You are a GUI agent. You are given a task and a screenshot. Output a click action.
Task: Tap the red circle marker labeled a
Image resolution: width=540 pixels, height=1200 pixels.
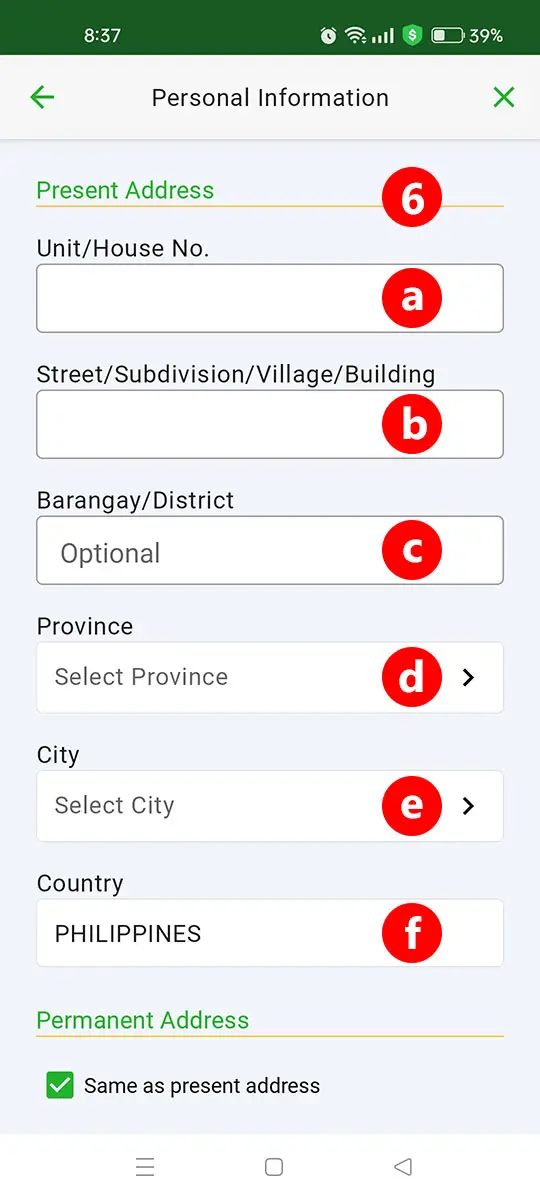pos(412,298)
